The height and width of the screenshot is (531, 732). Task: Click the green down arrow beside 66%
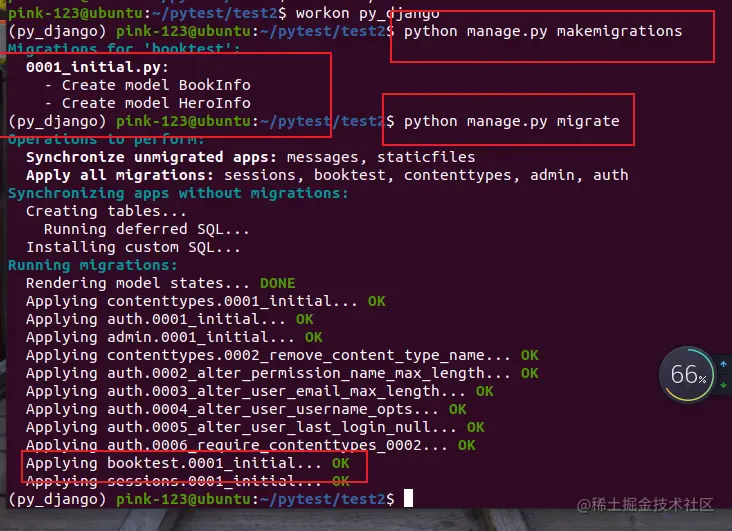pyautogui.click(x=724, y=385)
